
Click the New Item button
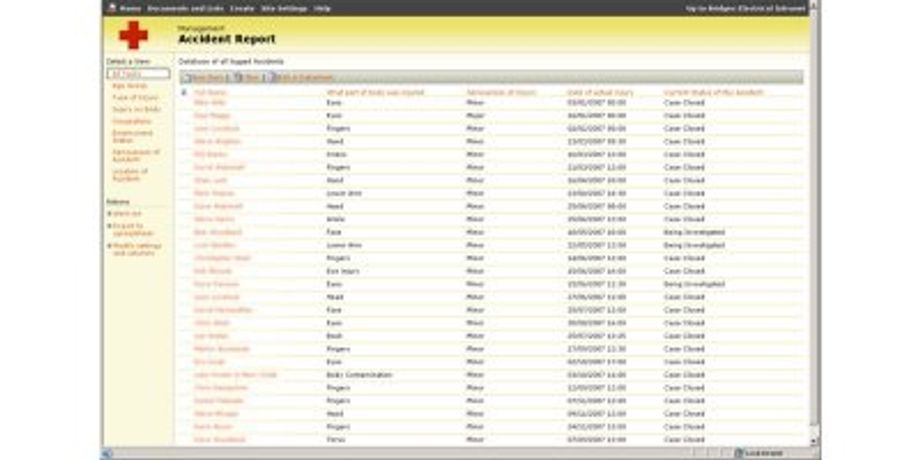(208, 77)
